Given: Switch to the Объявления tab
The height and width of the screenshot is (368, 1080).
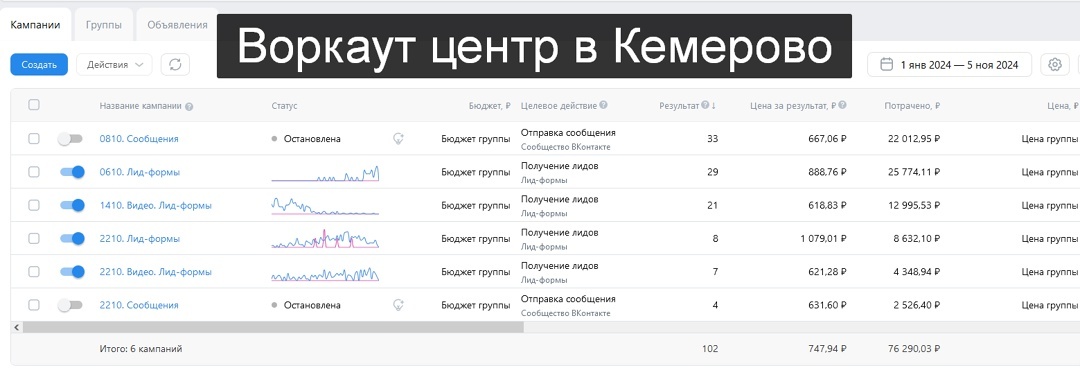Looking at the screenshot, I should (177, 25).
